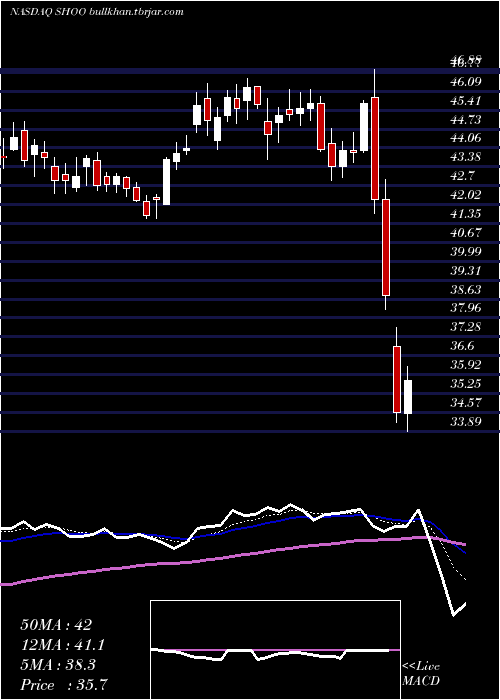Click the 37.96 price axis label
The height and width of the screenshot is (700, 500).
coord(466,308)
